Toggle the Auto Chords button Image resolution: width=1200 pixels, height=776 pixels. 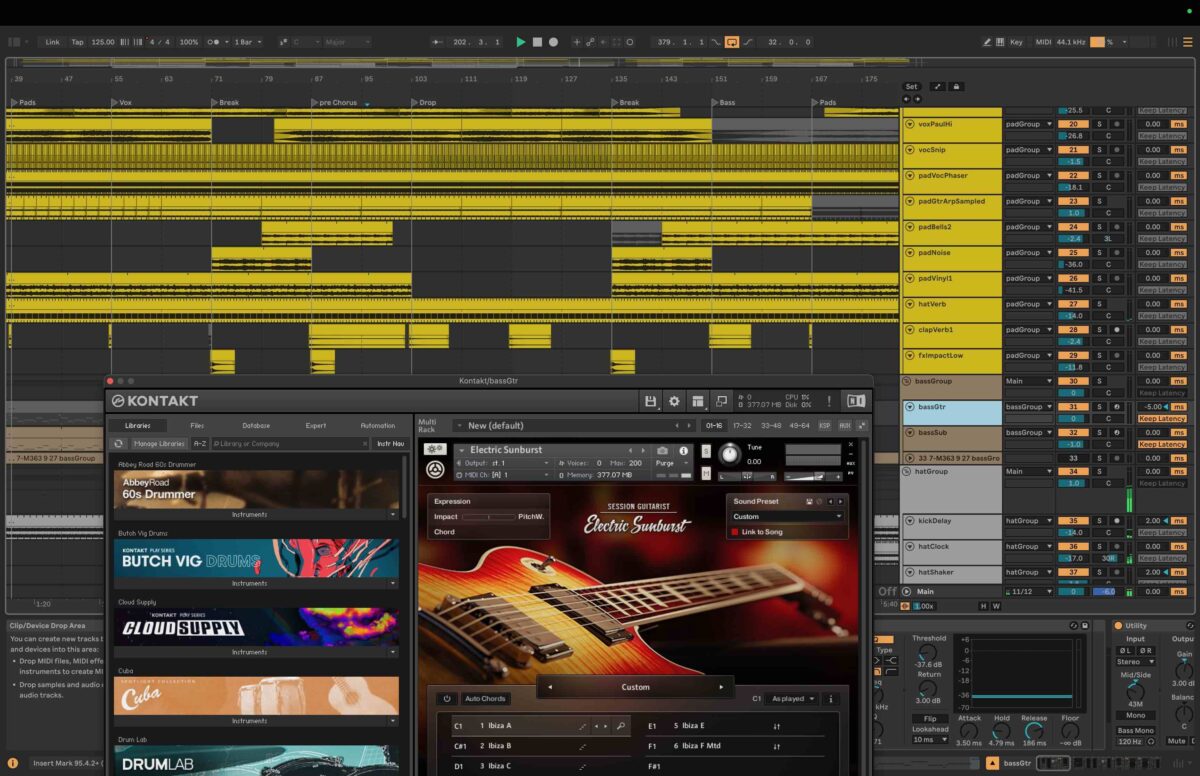coord(485,699)
